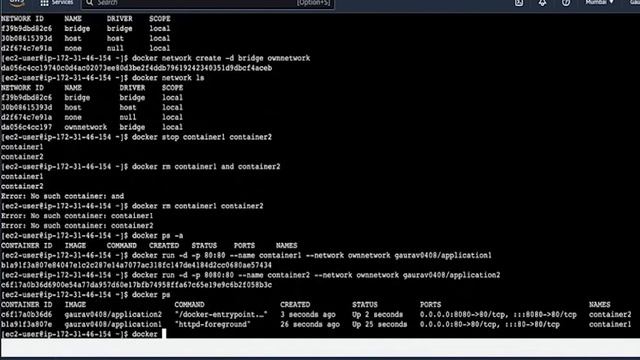Screen dimensions: 640x360
Task: Click the docker run command for container2
Action: [x=316, y=275]
